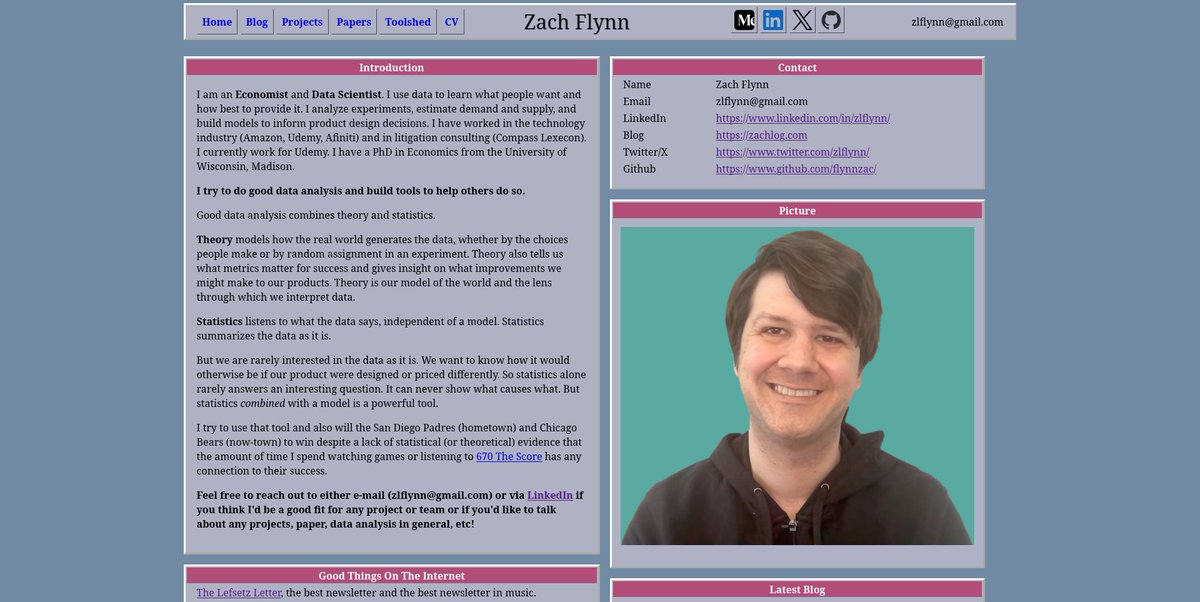1200x602 pixels.
Task: Go to the Projects page
Action: click(x=302, y=21)
